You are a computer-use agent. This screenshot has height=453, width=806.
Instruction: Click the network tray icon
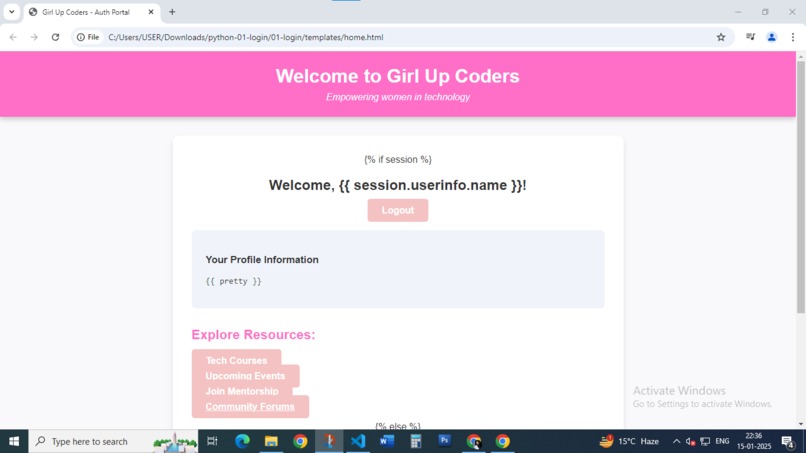tap(705, 441)
